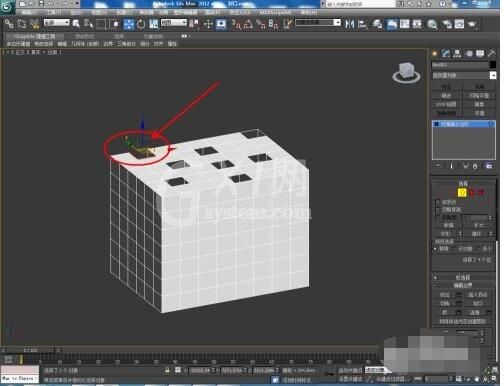Click Configure Modifier Sets icon
Screen dimensions: 504x386
click(489, 166)
